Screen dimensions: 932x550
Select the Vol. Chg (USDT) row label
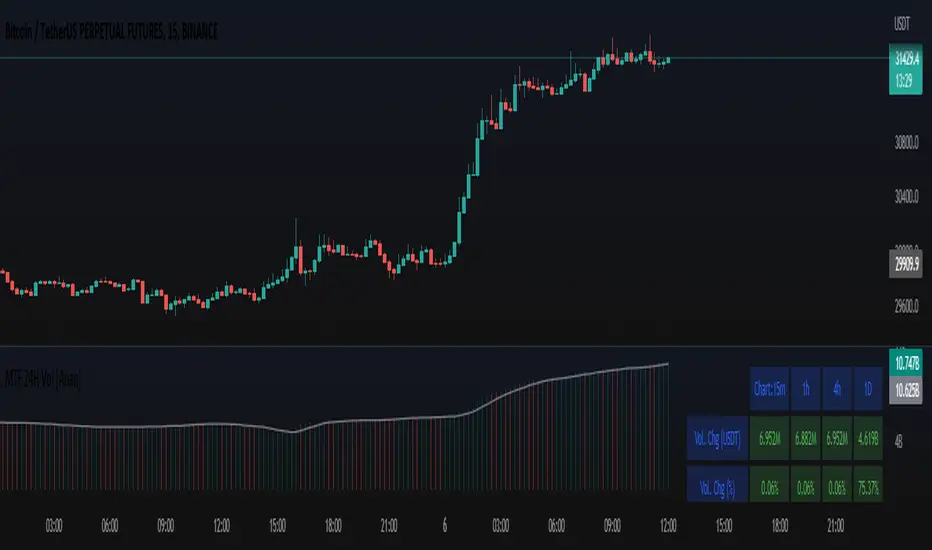click(x=717, y=437)
